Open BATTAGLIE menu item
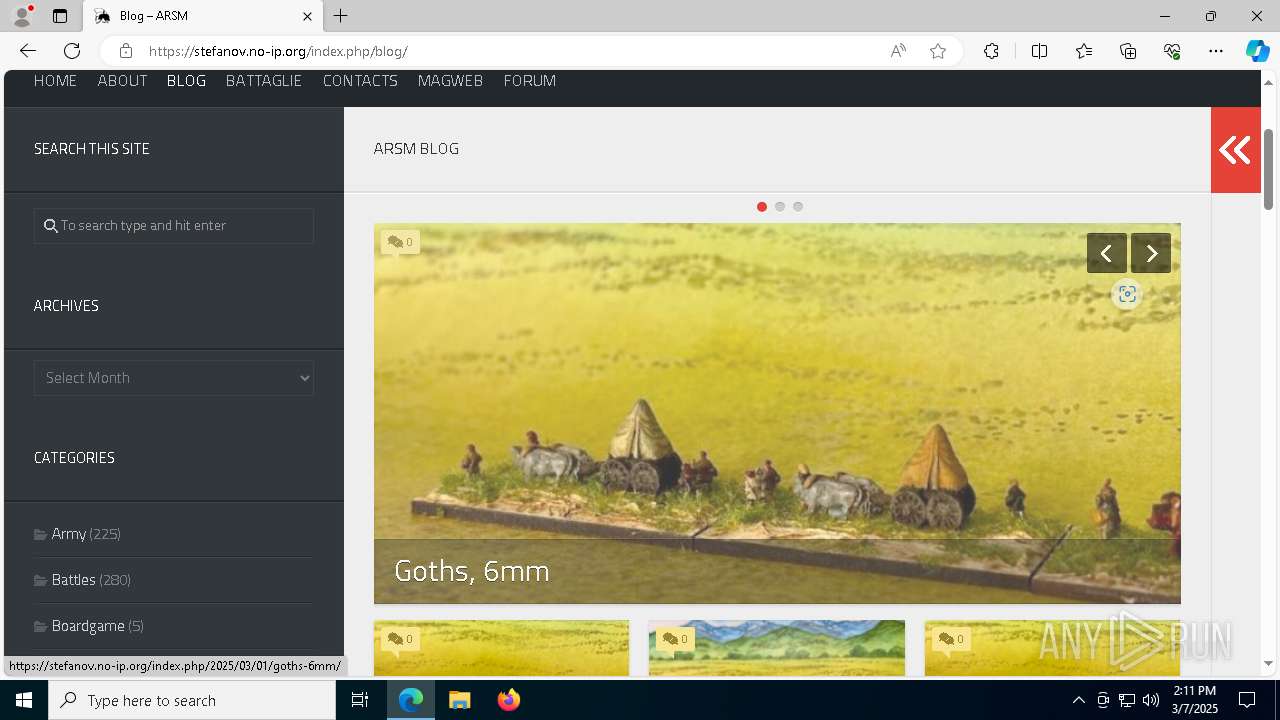 pos(264,81)
